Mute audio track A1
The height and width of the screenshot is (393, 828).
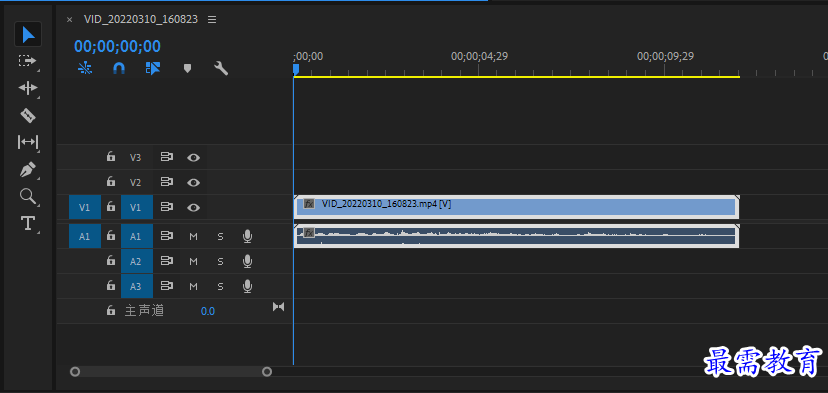pyautogui.click(x=193, y=236)
